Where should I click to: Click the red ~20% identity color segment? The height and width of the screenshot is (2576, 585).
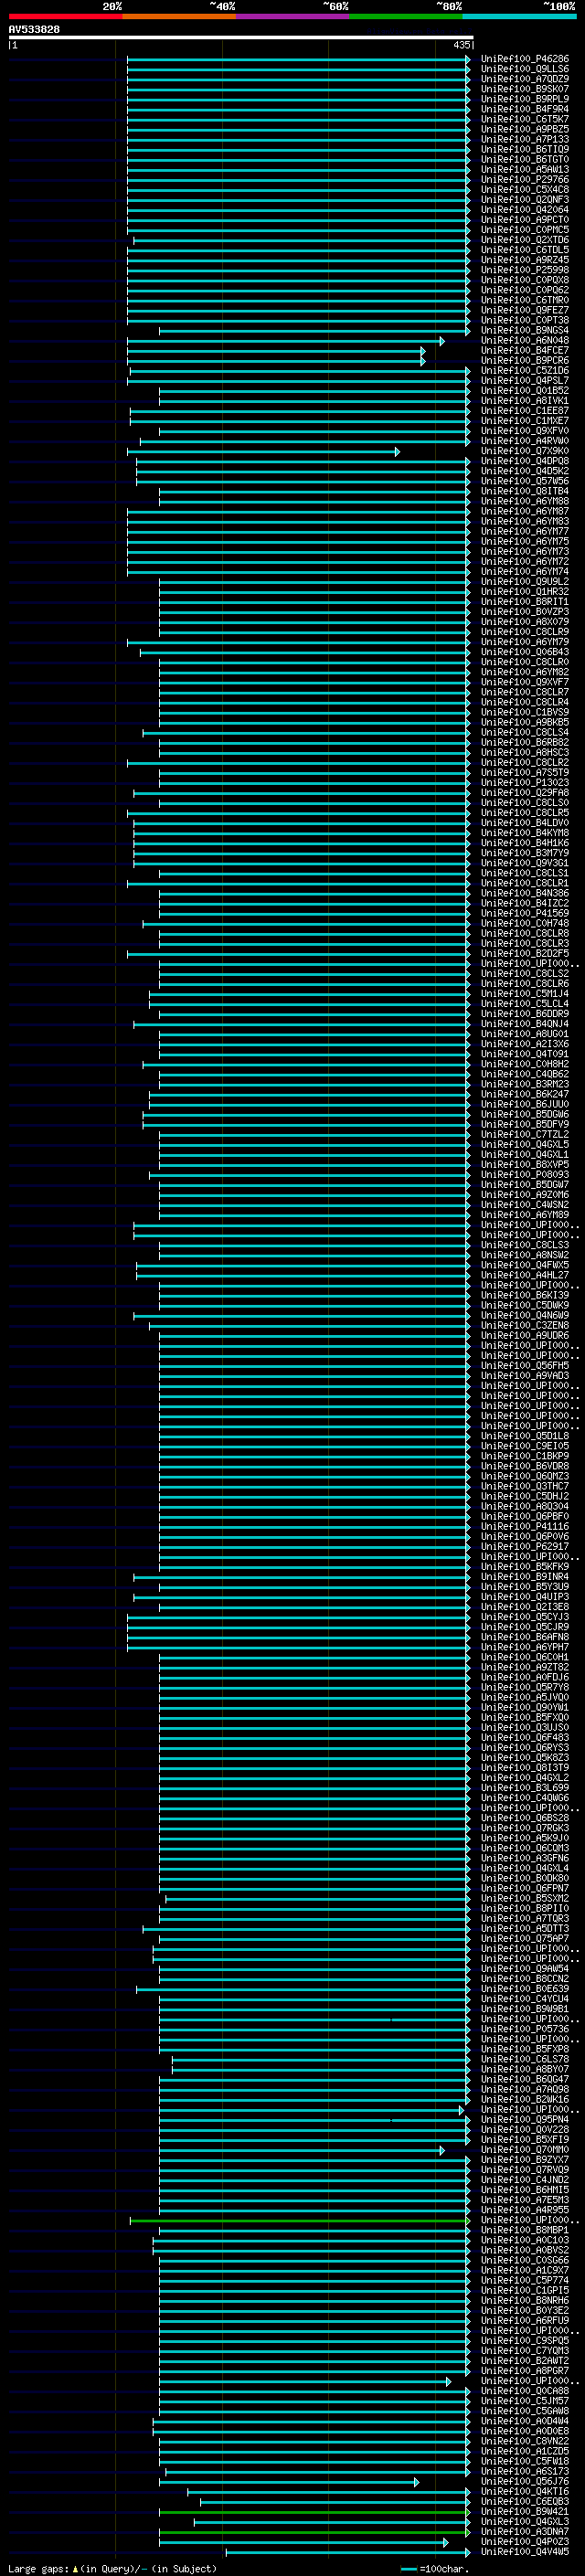tap(65, 16)
